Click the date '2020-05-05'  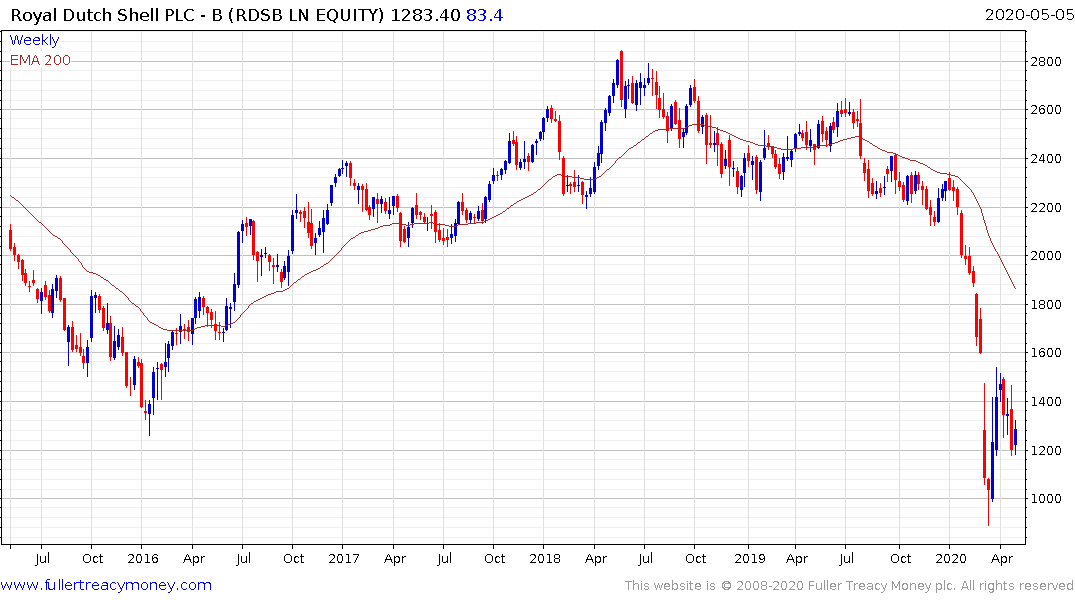click(1029, 15)
